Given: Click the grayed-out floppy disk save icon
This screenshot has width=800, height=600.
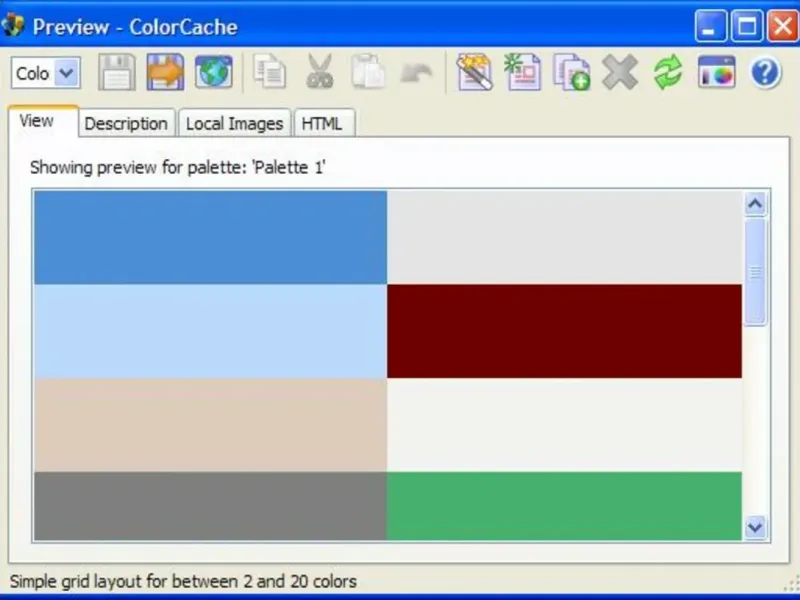Looking at the screenshot, I should click(117, 72).
